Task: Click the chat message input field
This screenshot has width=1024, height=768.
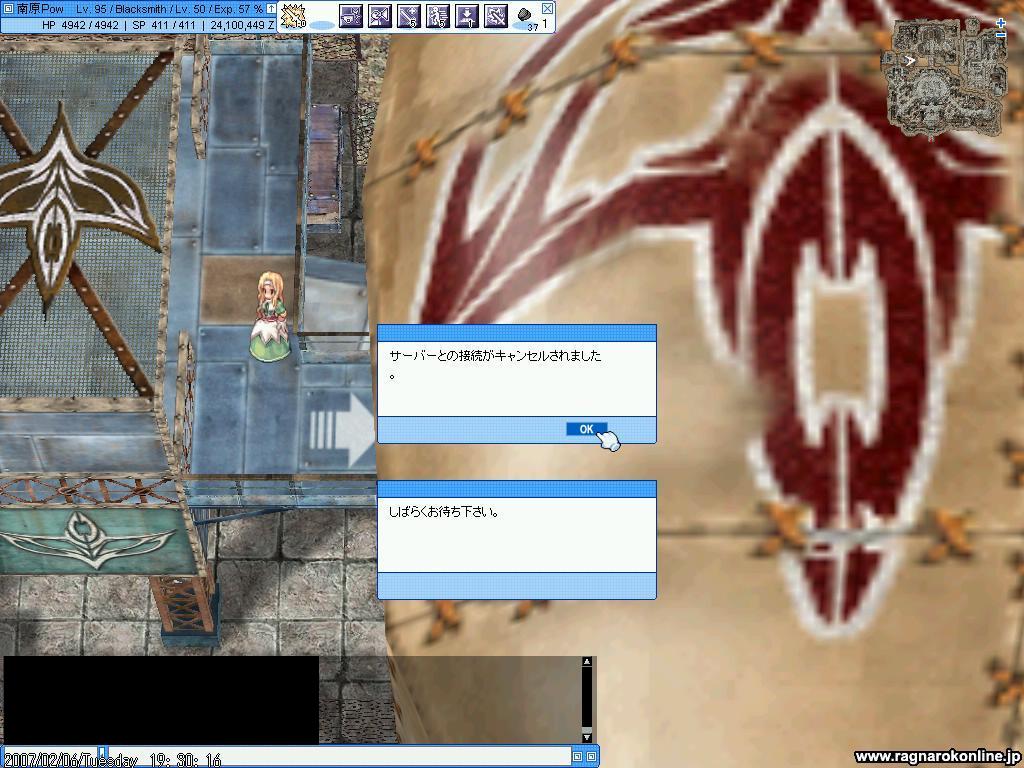Action: point(340,756)
